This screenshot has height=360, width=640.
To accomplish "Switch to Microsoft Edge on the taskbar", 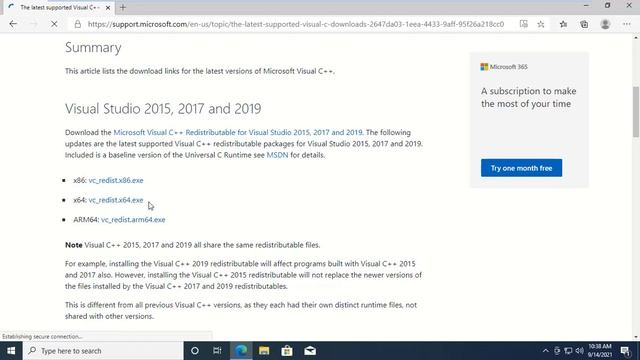I will (241, 351).
